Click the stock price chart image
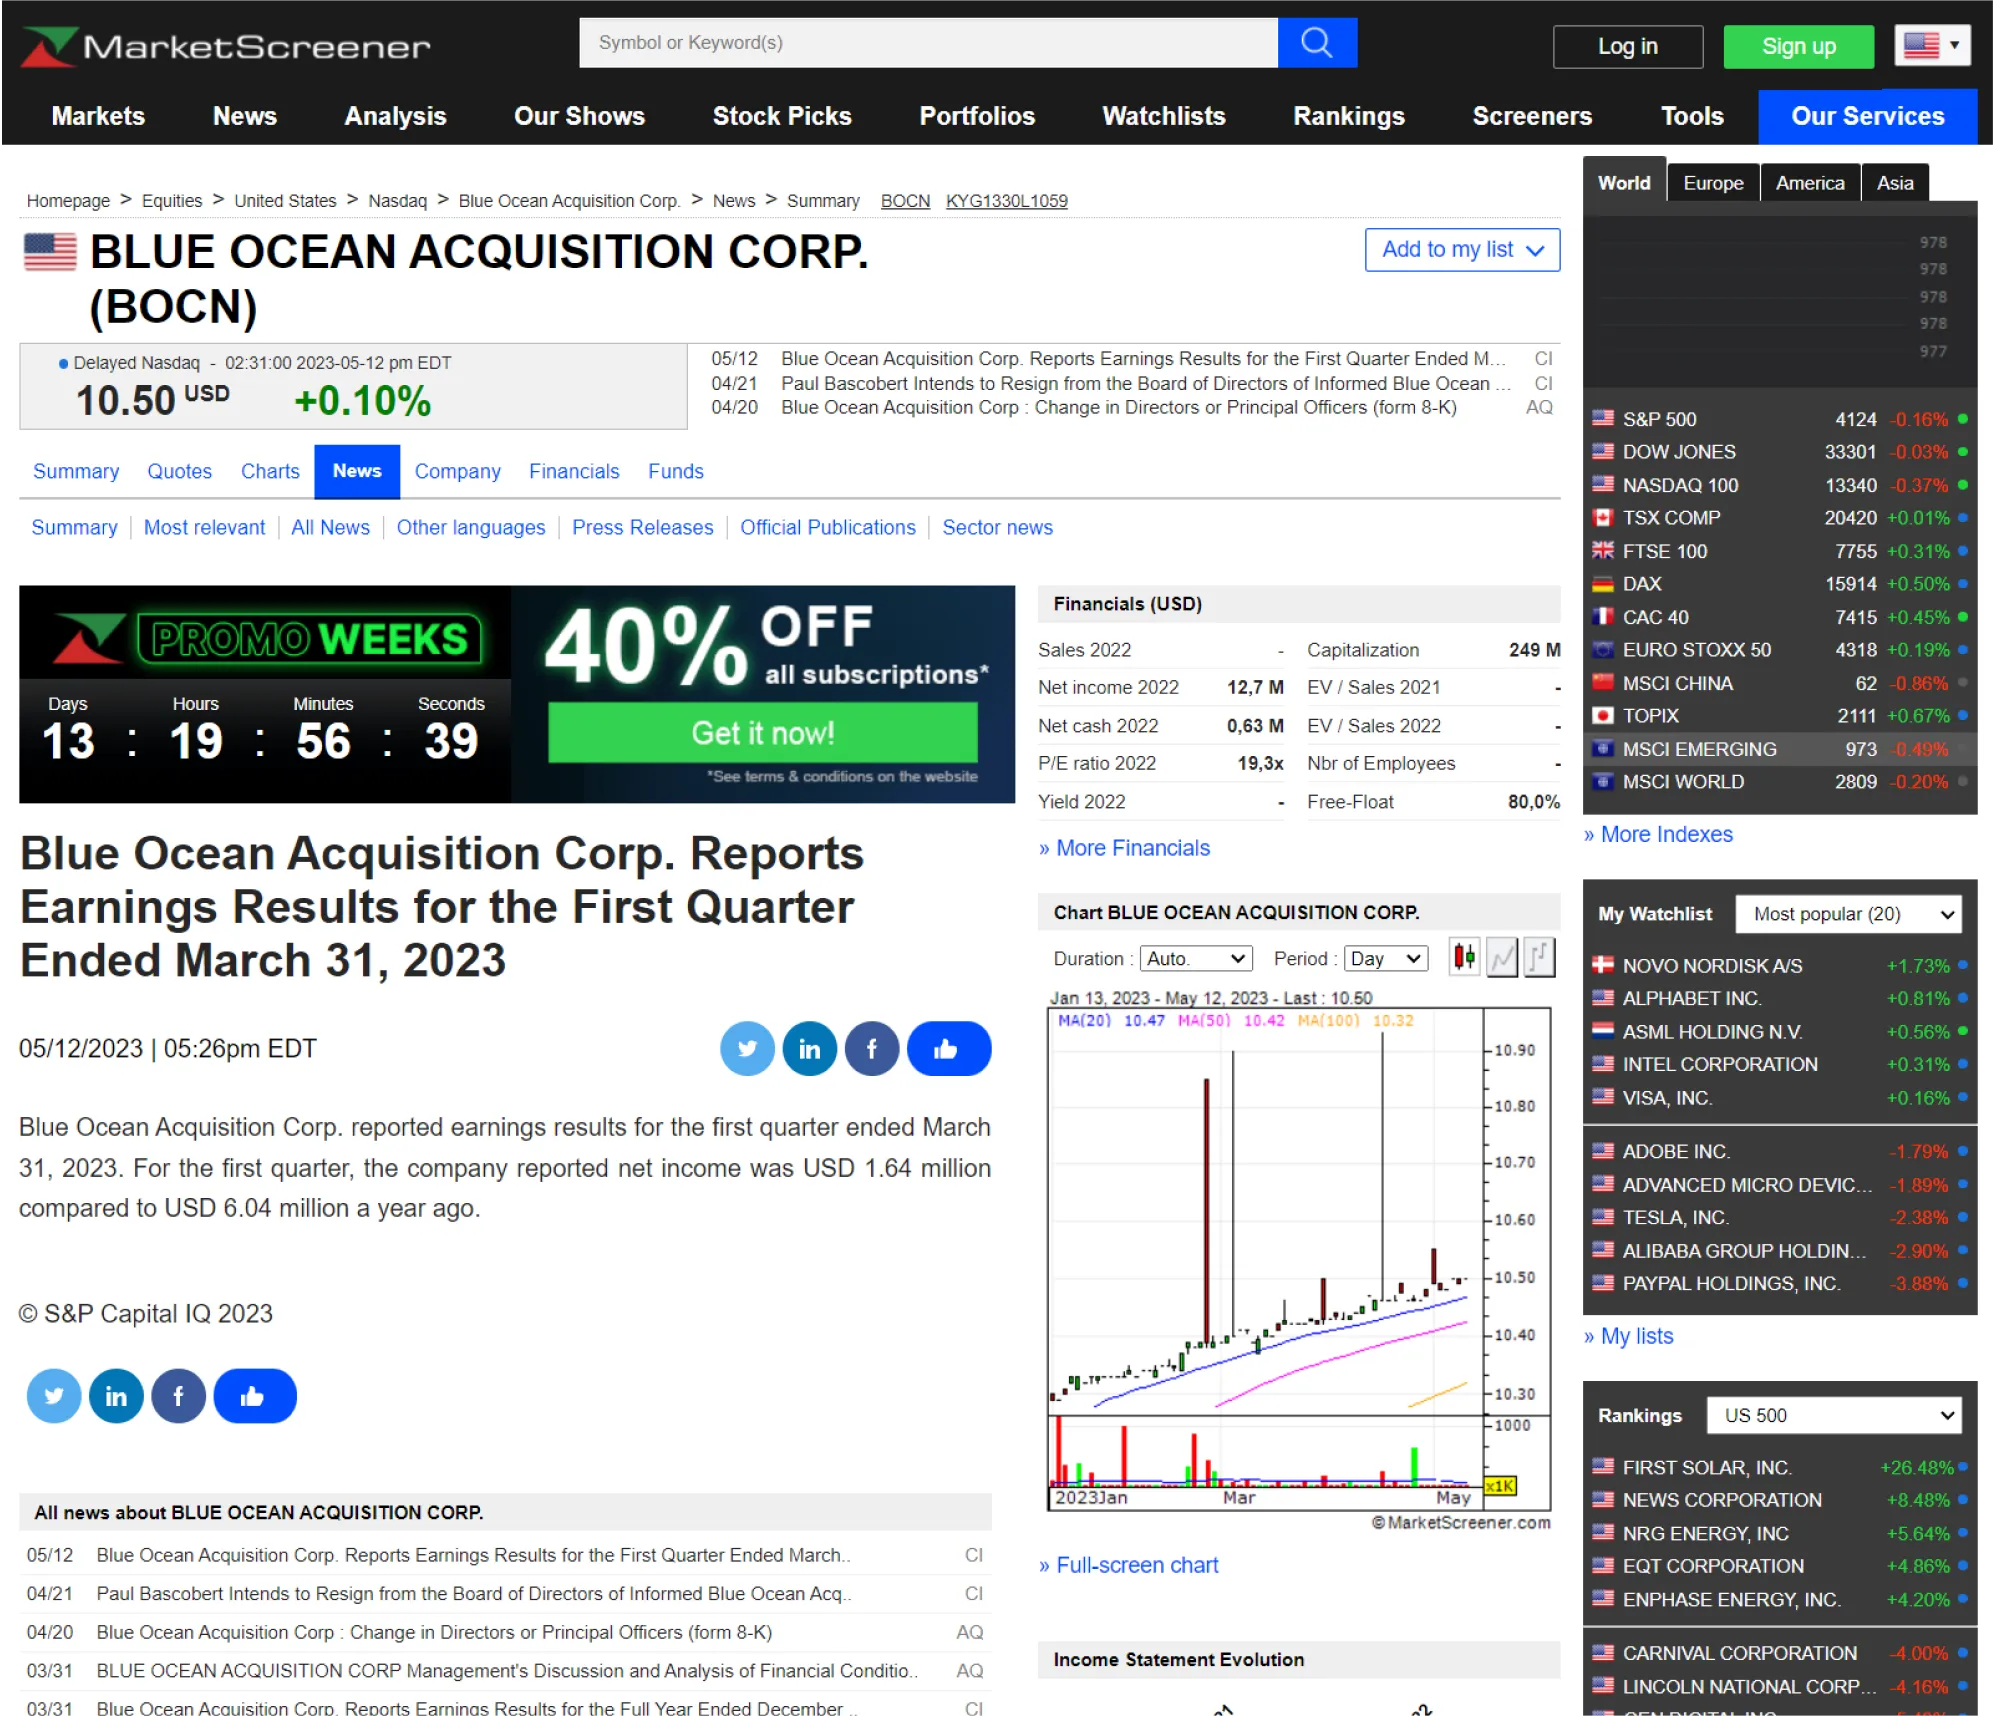The image size is (1993, 1716). click(1299, 1258)
